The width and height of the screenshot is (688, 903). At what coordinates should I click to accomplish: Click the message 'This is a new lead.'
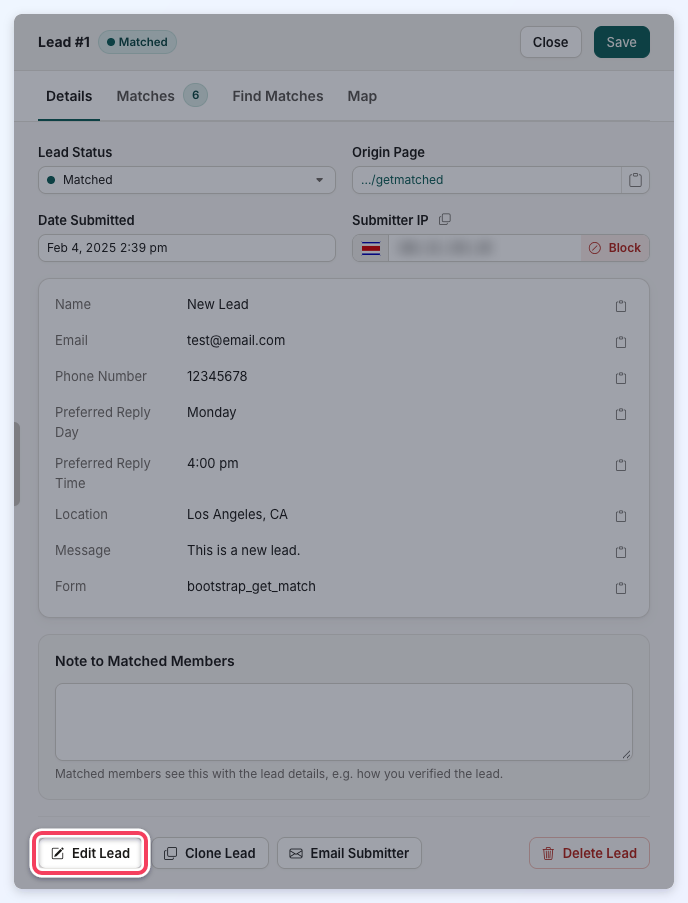(244, 551)
